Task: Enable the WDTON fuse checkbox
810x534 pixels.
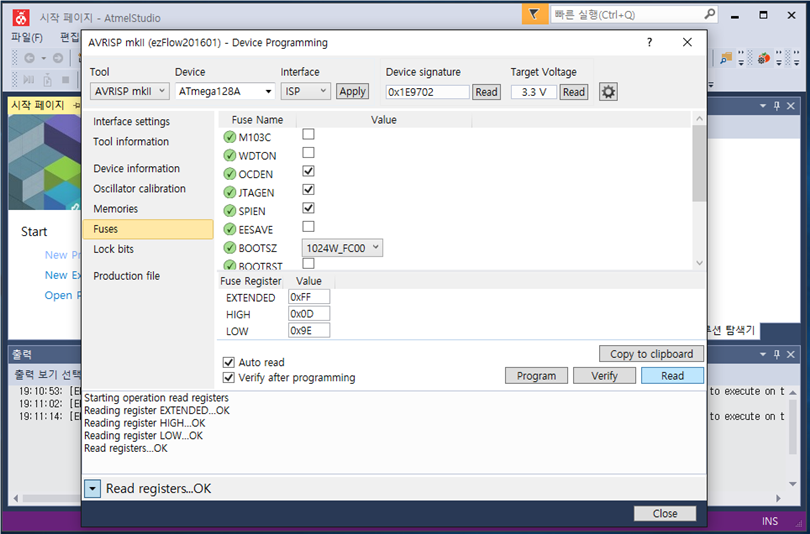Action: 308,153
